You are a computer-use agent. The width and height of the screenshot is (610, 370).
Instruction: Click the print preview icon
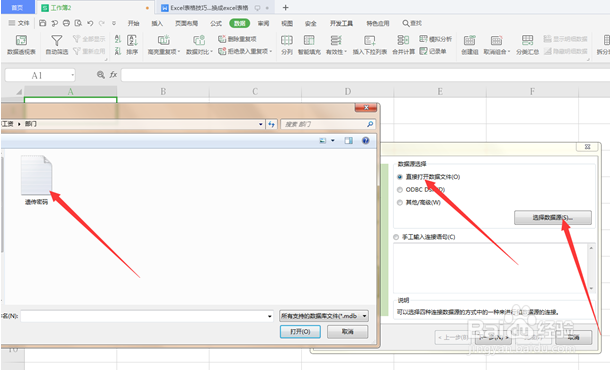[x=78, y=23]
